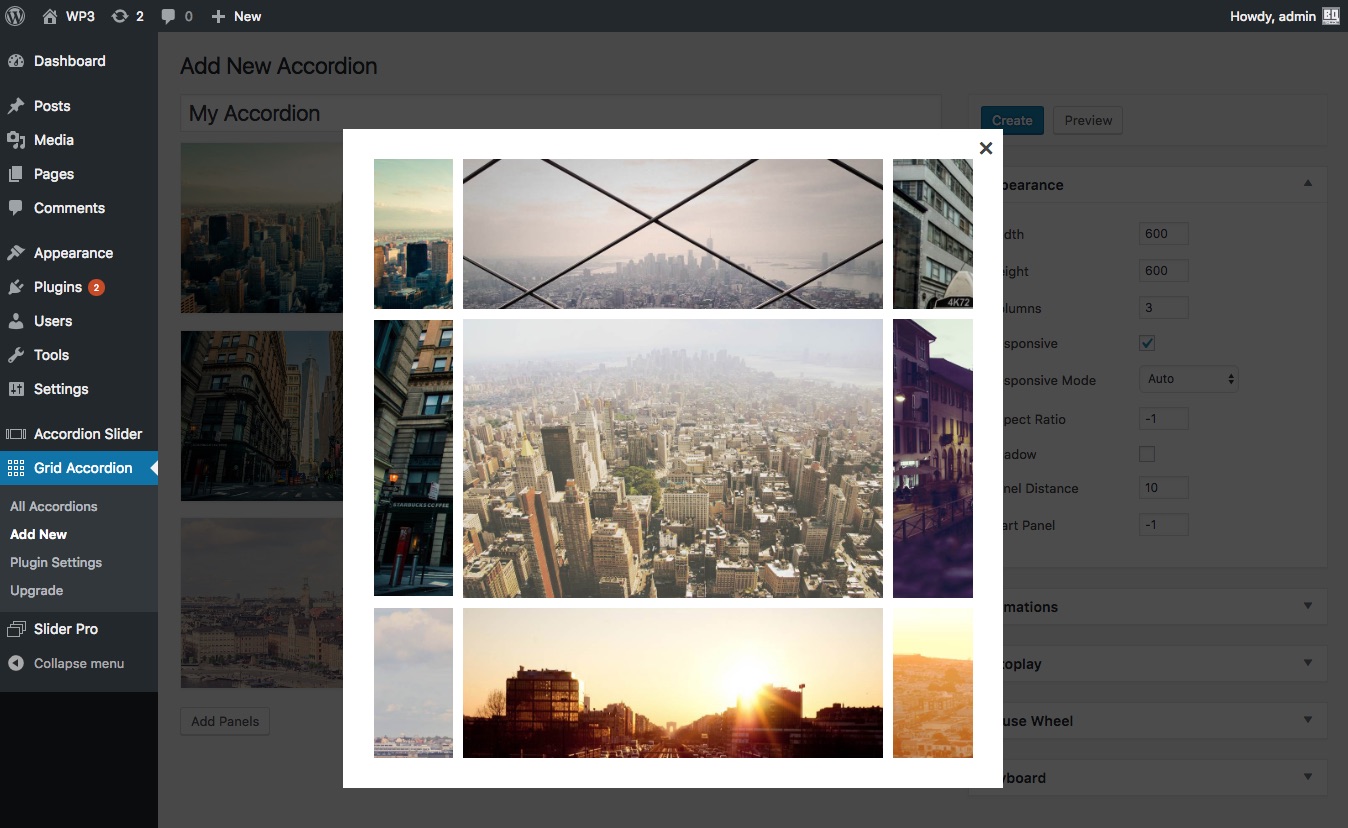Open the updates icon showing 2
This screenshot has height=828, width=1348.
(120, 16)
